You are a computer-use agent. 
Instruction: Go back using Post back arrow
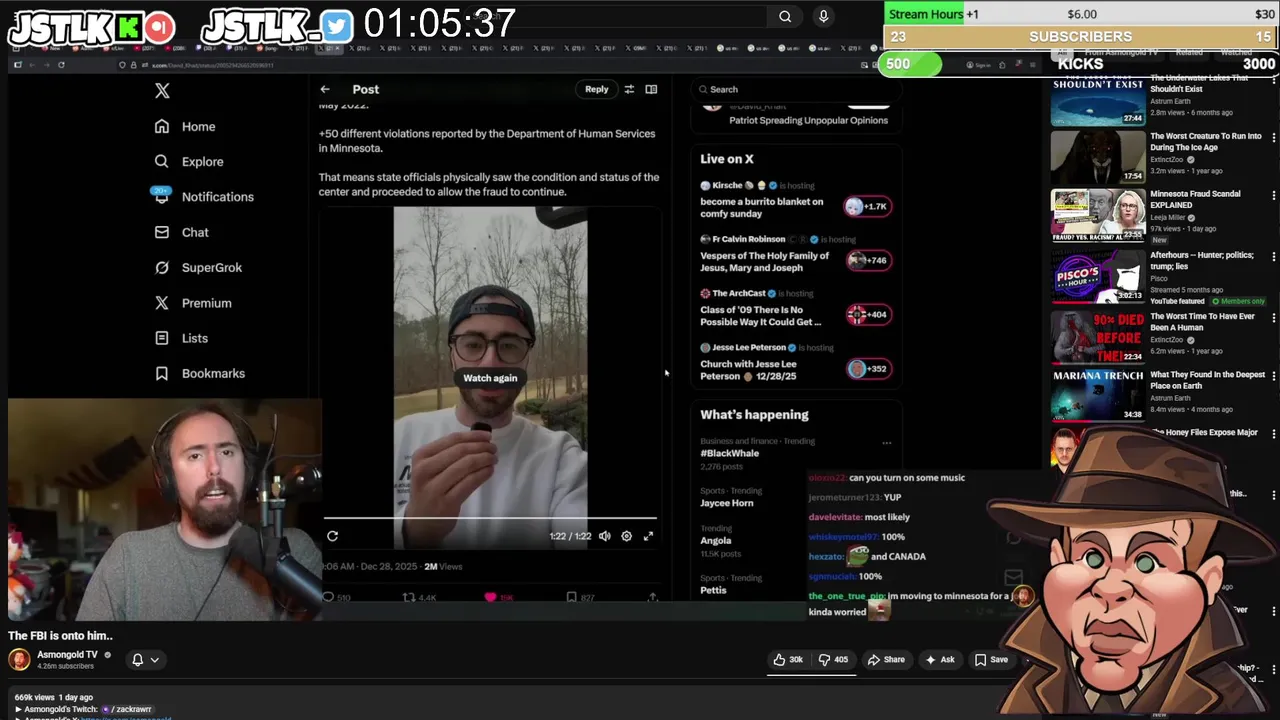[x=325, y=89]
